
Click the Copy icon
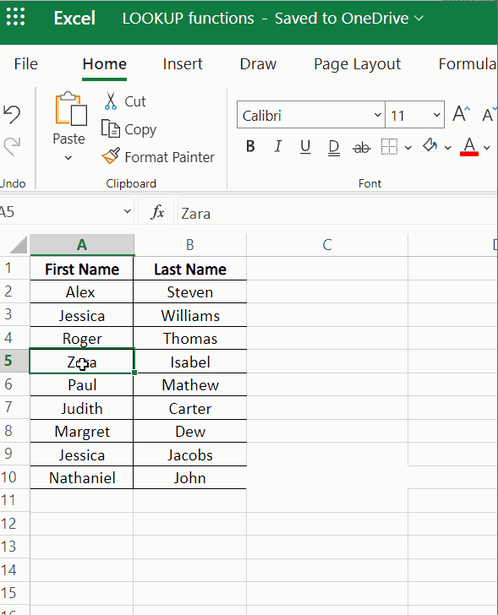[110, 129]
